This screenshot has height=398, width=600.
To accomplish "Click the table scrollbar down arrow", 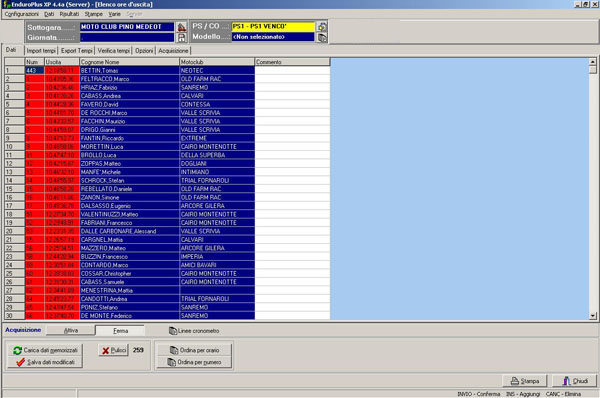I will pyautogui.click(x=593, y=316).
